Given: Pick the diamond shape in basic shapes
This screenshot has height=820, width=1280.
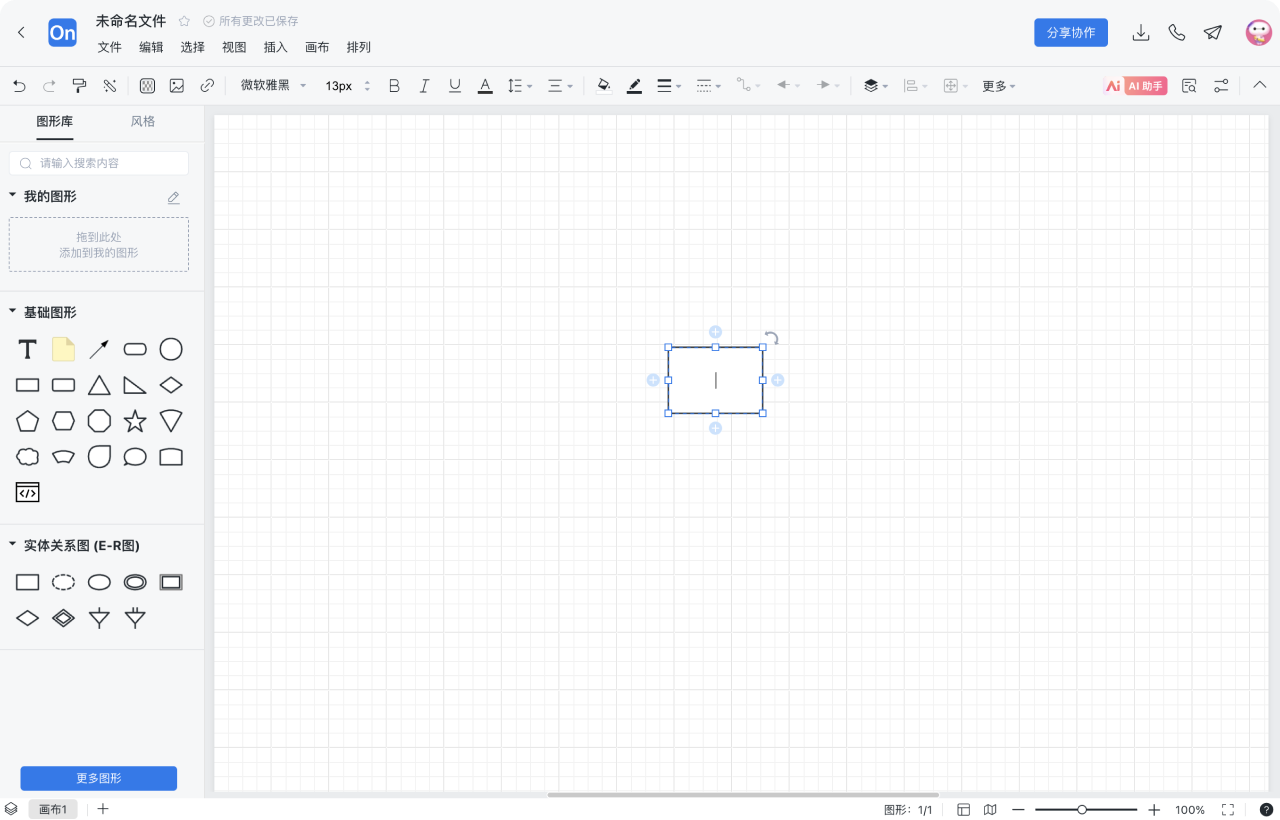Looking at the screenshot, I should (171, 385).
